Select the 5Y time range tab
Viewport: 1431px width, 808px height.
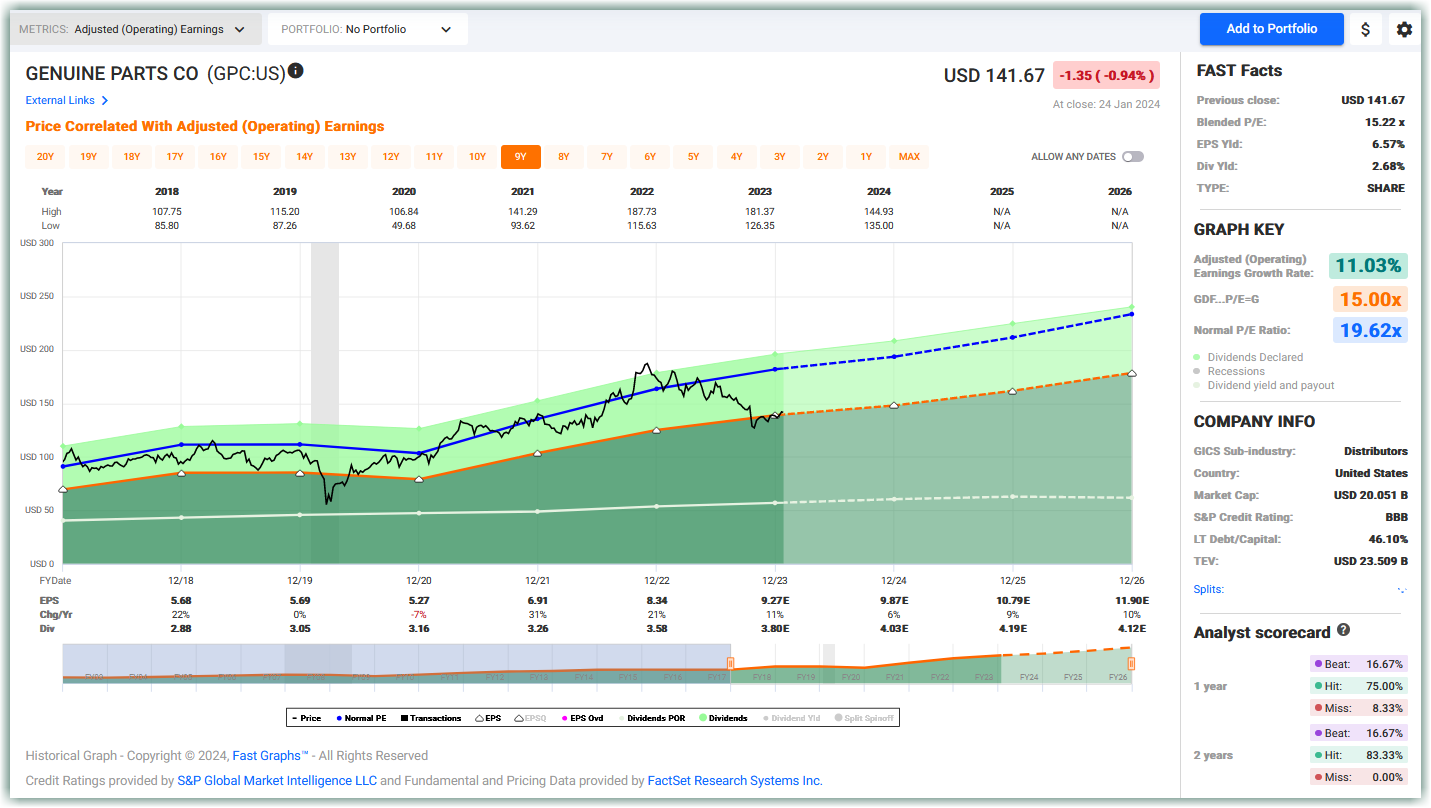pos(693,157)
